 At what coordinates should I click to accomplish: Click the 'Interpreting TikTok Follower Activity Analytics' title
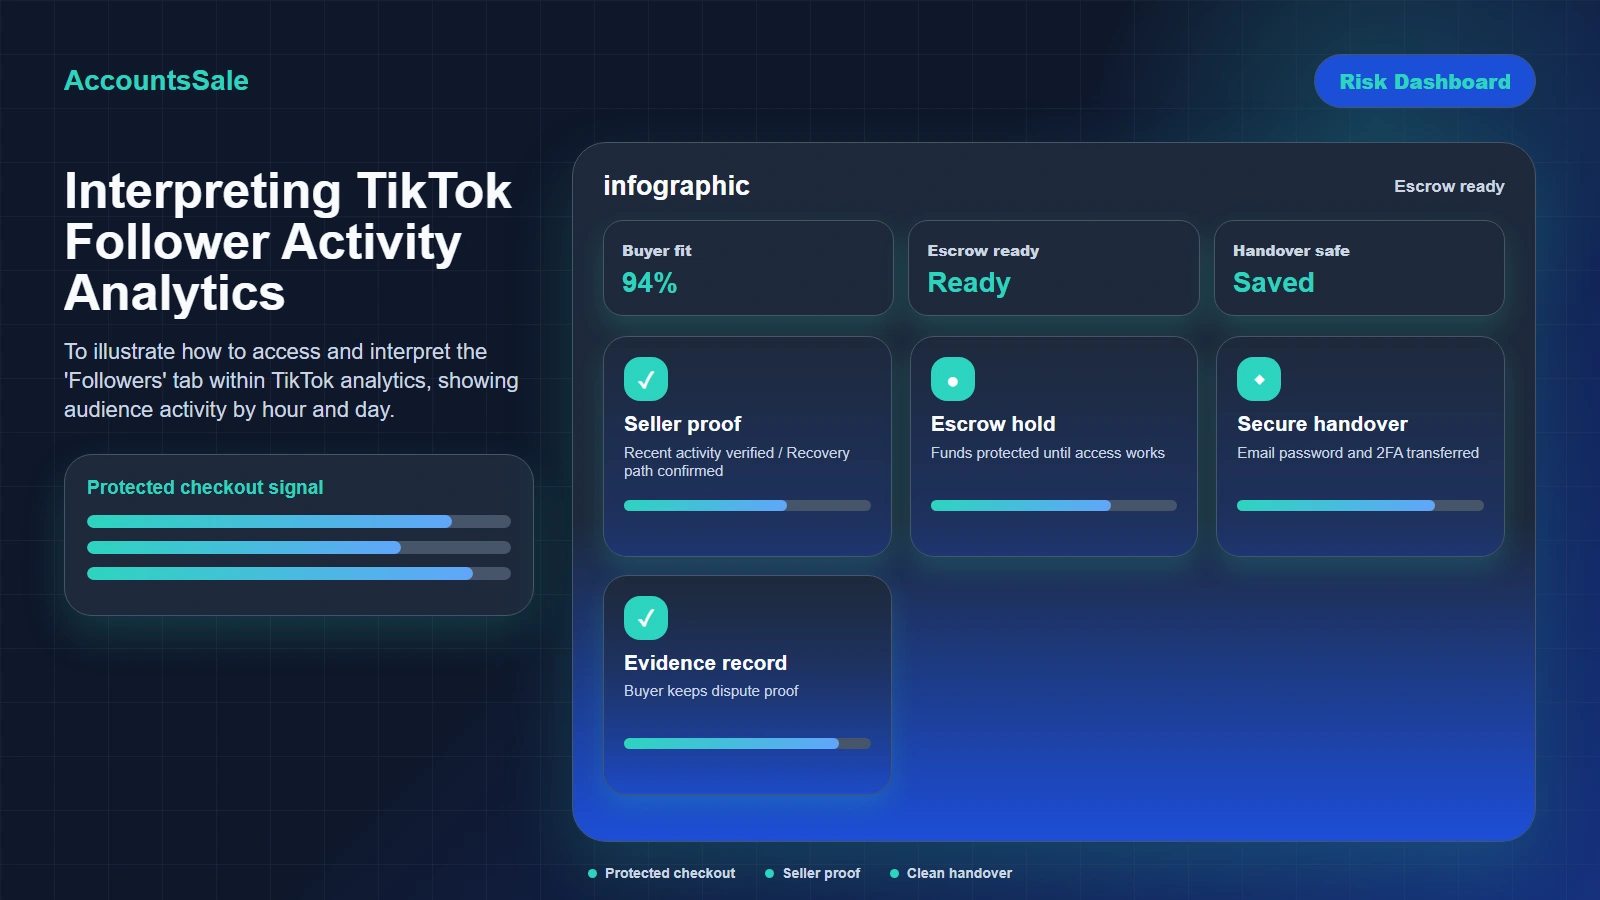(x=288, y=242)
